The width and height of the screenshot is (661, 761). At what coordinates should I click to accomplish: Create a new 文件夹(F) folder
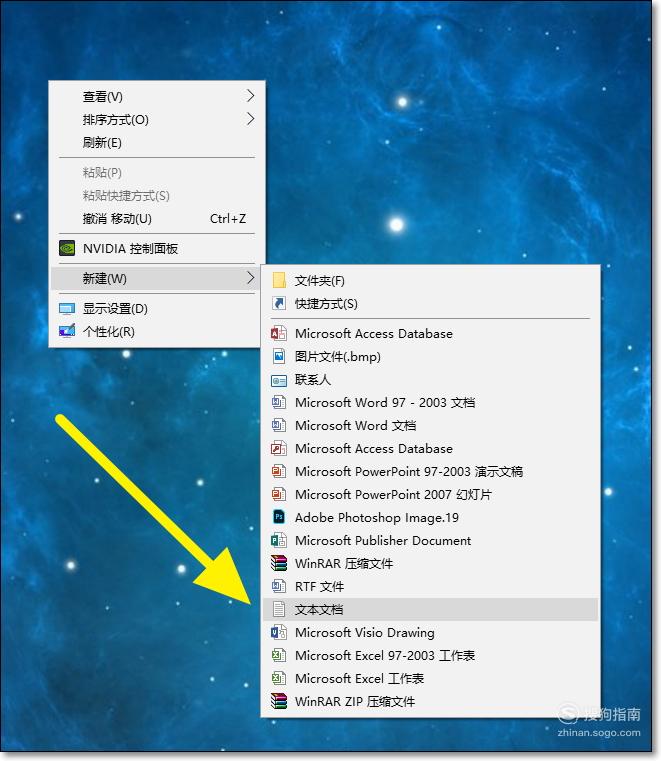[430, 281]
